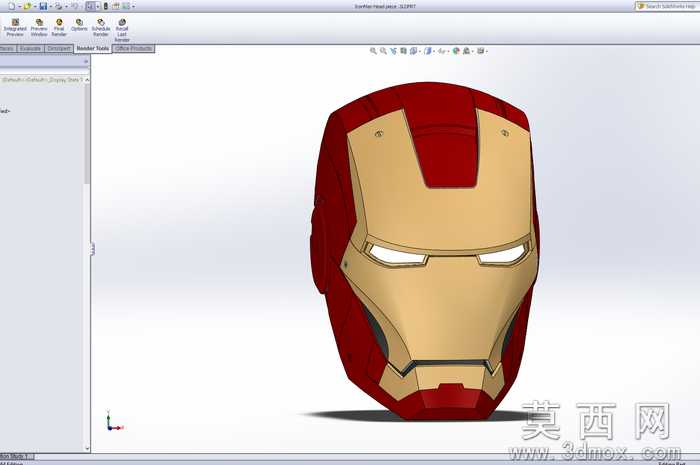Expand the Display Style dropdown arrow
Screen dimensions: 700x465
click(x=434, y=51)
